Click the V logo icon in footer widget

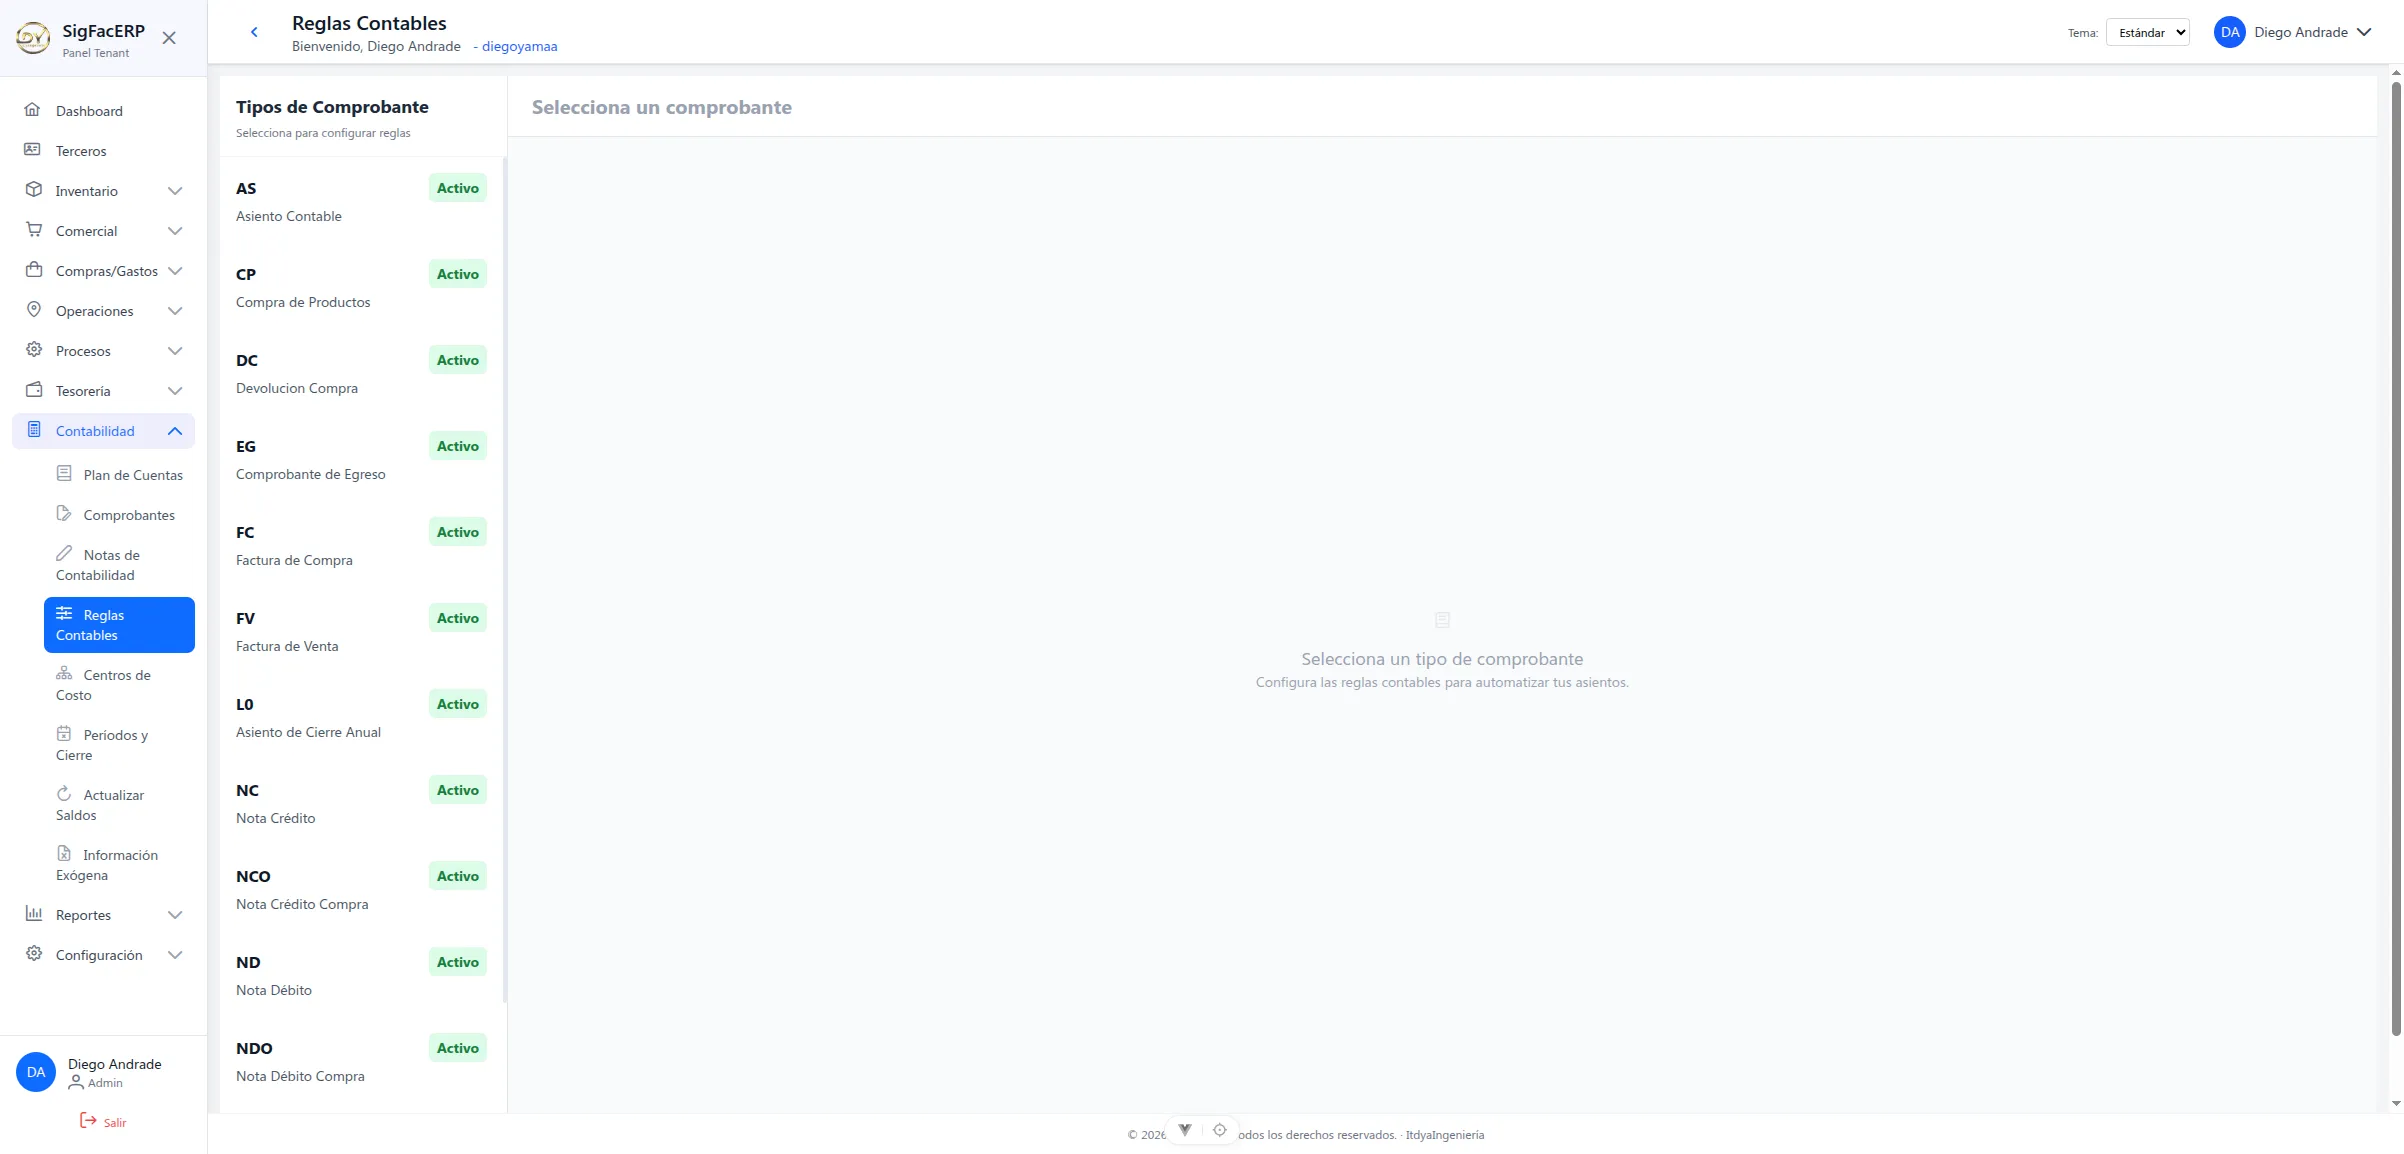click(x=1185, y=1130)
